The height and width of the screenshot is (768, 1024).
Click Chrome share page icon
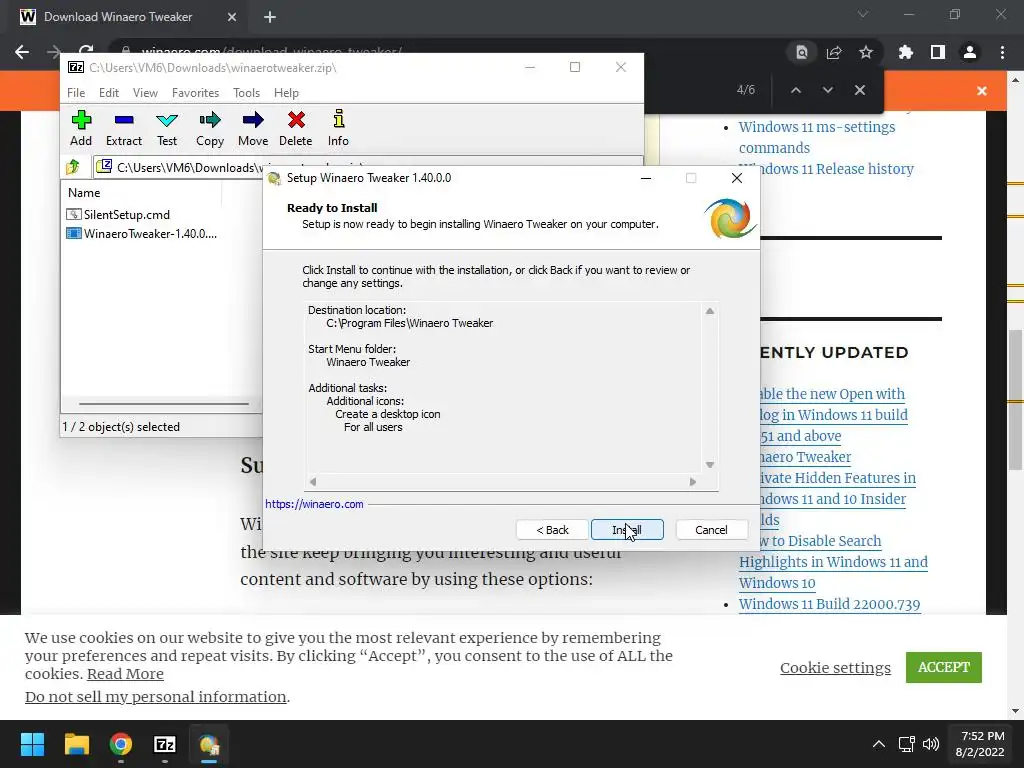(x=834, y=52)
